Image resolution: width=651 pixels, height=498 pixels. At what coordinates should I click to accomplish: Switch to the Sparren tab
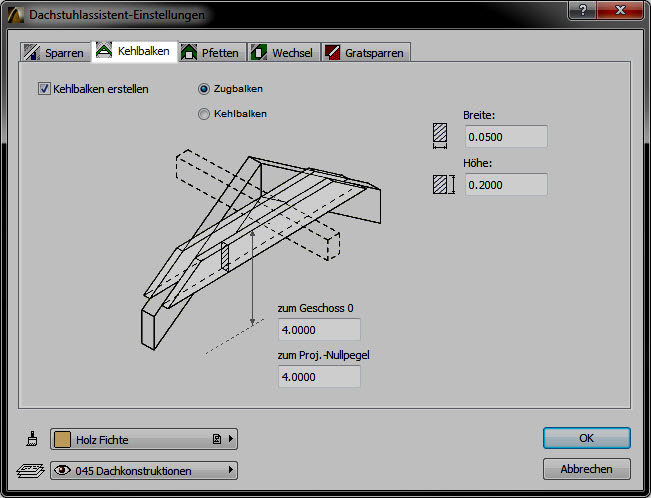[55, 52]
